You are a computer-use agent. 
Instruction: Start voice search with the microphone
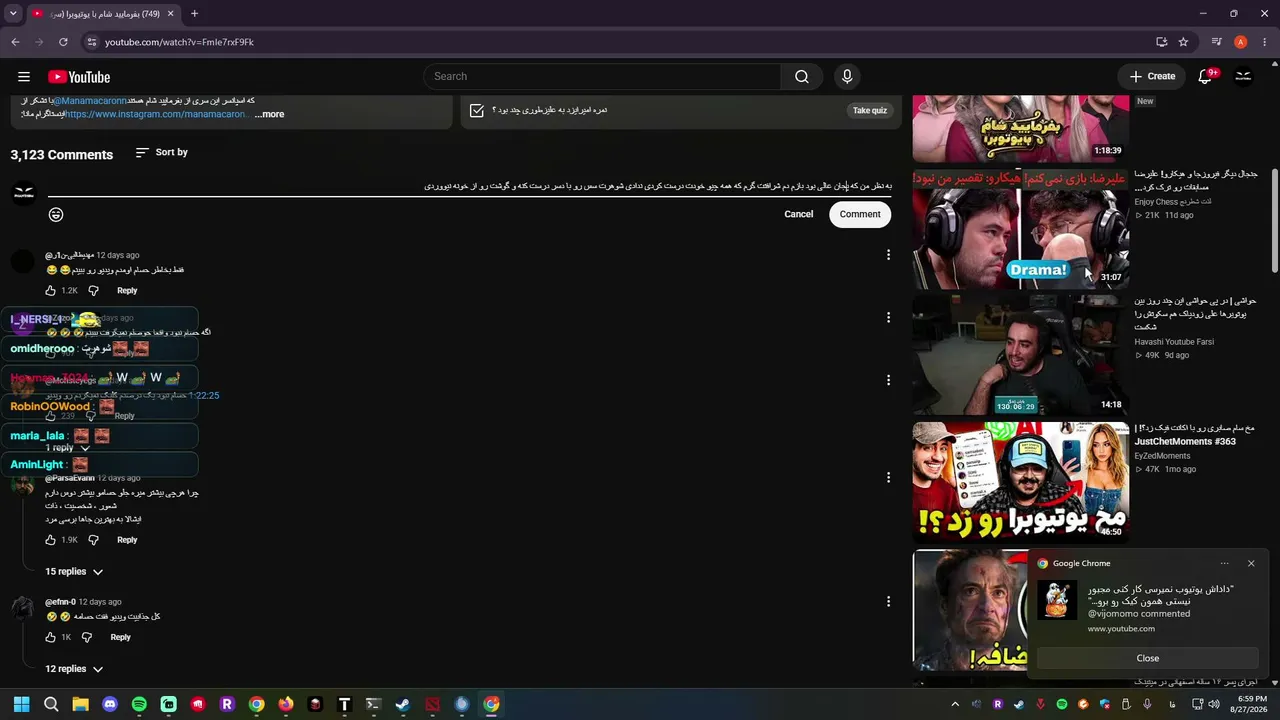[847, 77]
